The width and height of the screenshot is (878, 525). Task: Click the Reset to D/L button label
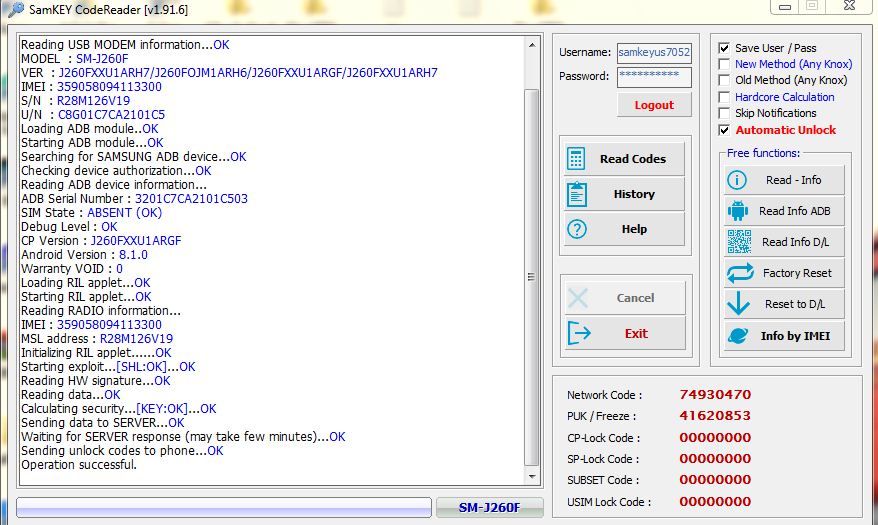(795, 304)
